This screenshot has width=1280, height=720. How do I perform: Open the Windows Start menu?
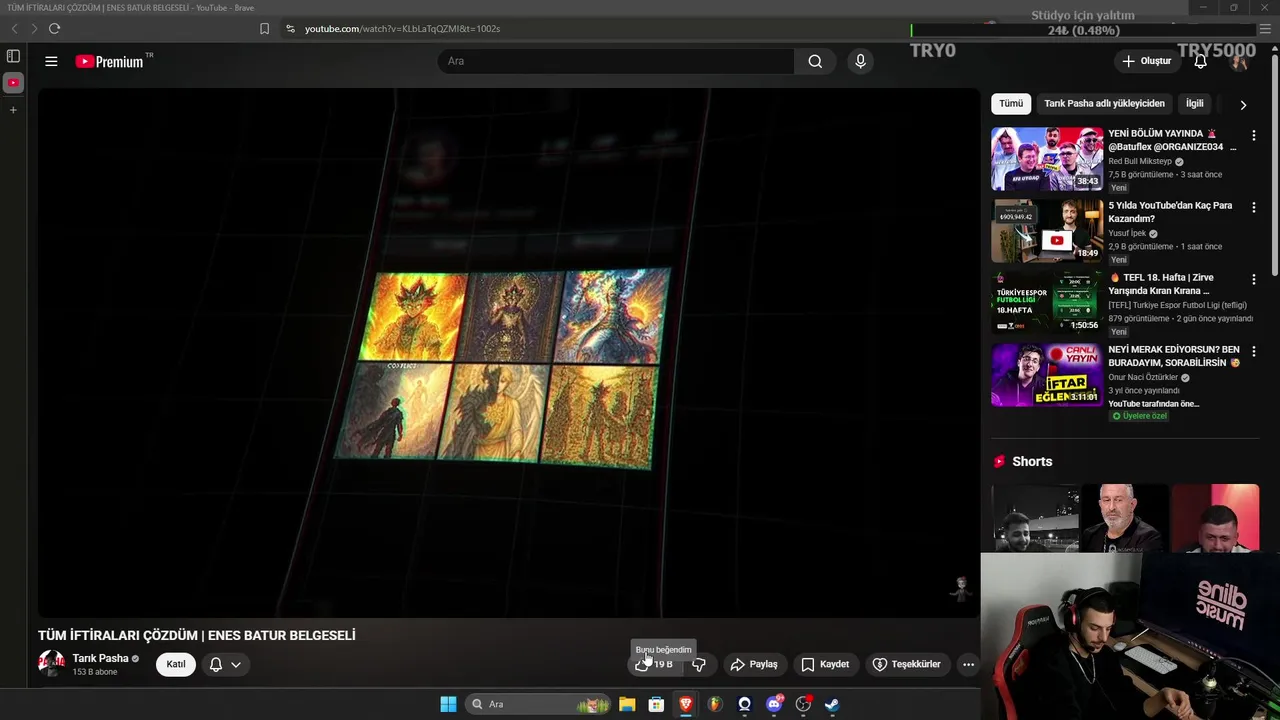click(x=448, y=704)
